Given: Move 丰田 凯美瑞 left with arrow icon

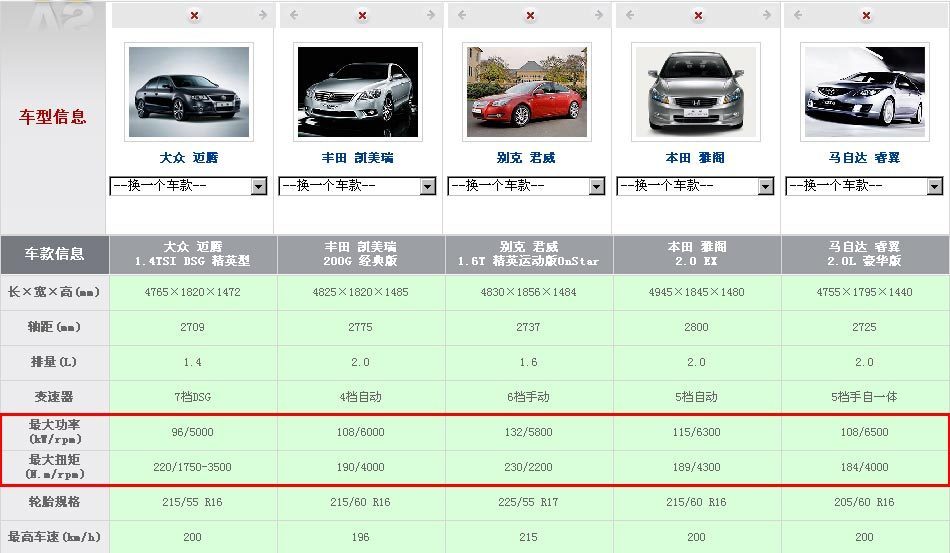Looking at the screenshot, I should pos(293,16).
